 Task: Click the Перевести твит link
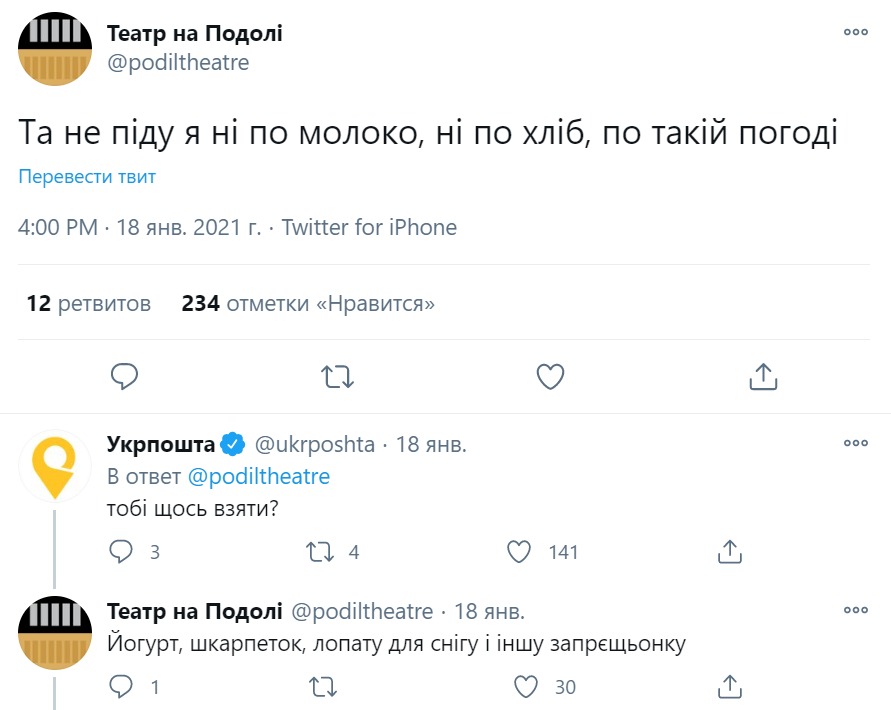87,177
